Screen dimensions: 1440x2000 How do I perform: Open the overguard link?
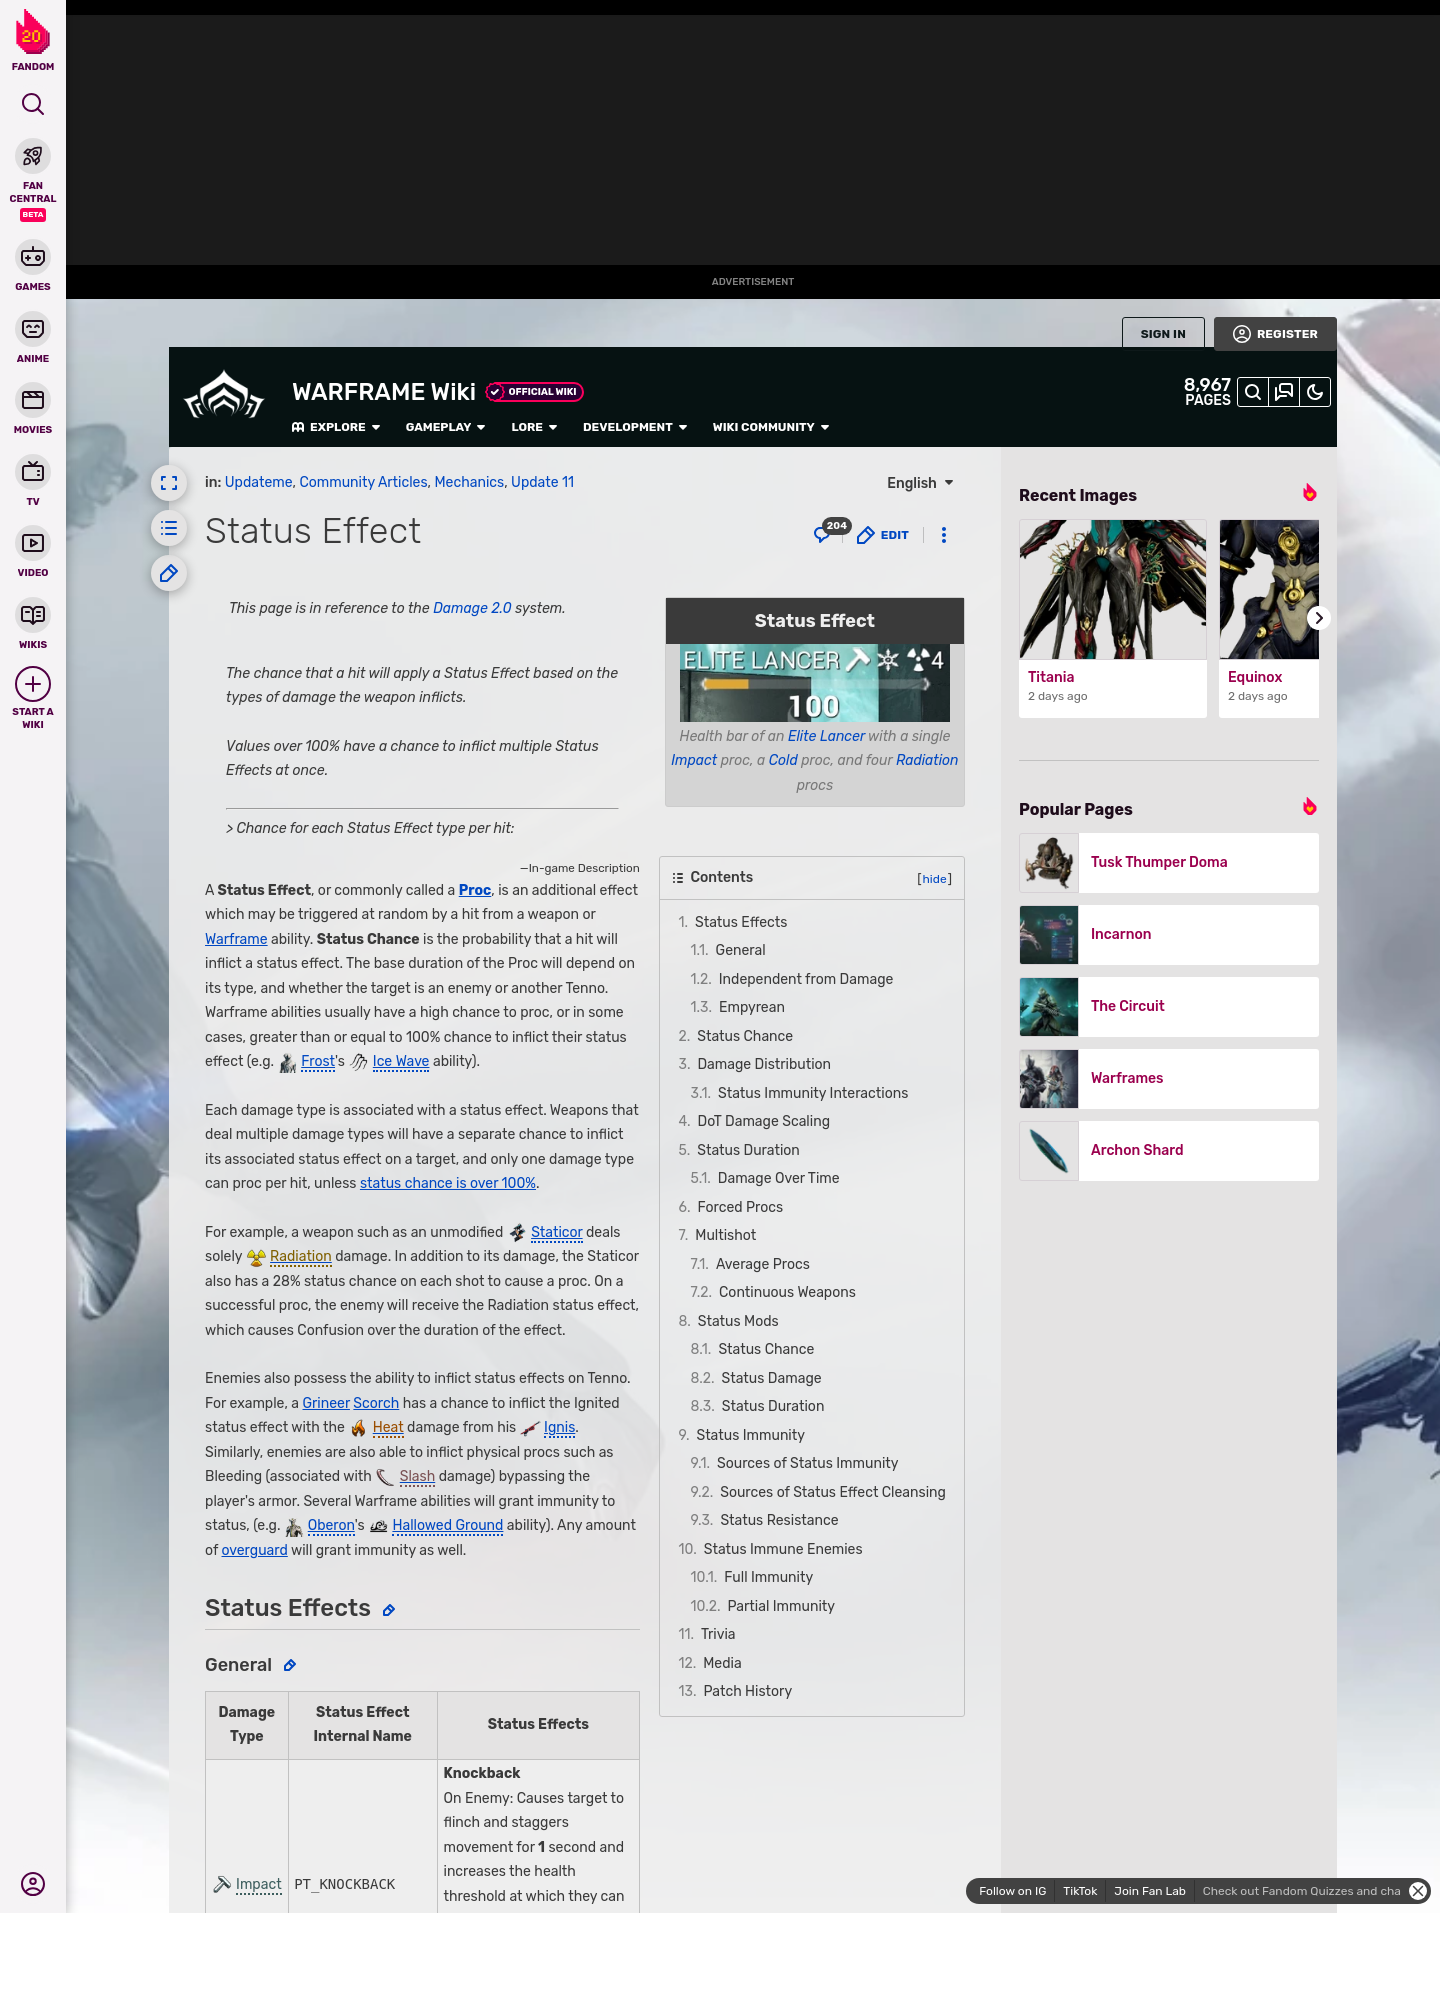pyautogui.click(x=254, y=1550)
